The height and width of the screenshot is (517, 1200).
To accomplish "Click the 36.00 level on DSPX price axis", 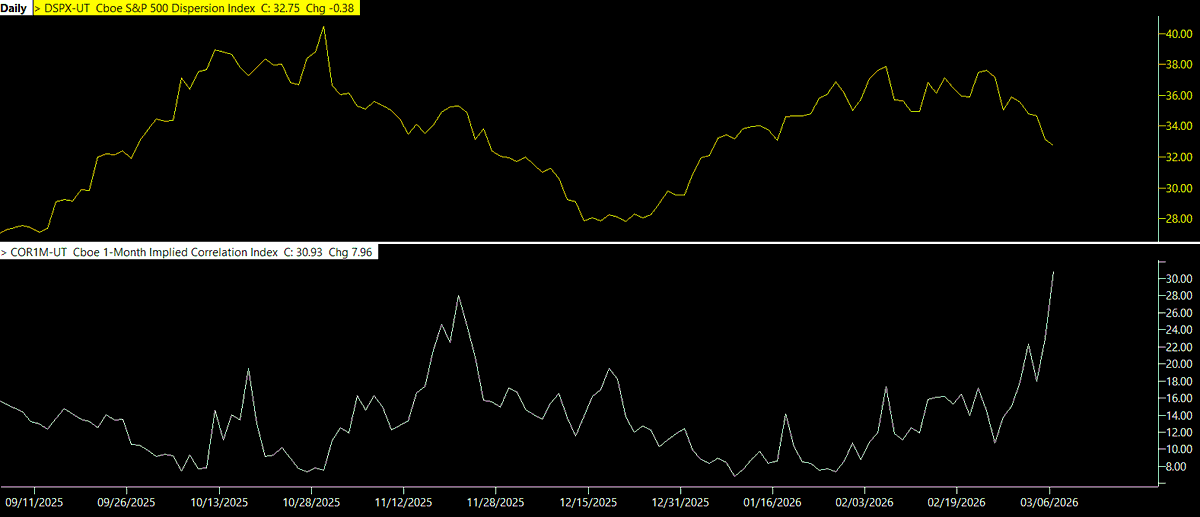I will click(x=1177, y=95).
